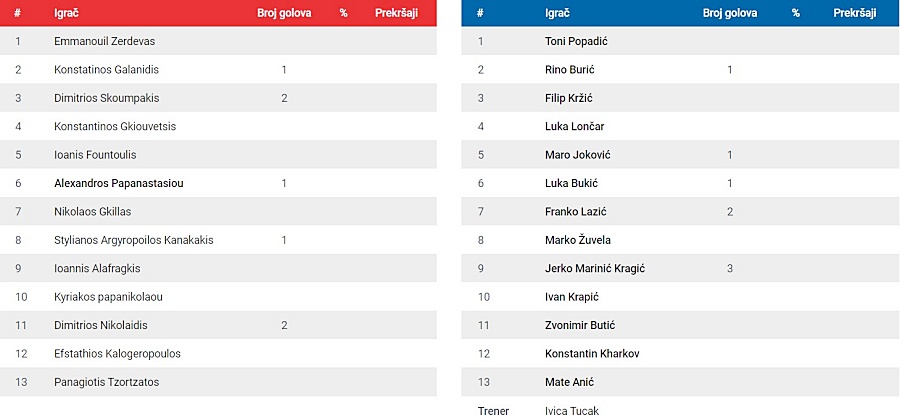This screenshot has height=418, width=900.
Task: Click the # header in blue table
Action: tap(480, 13)
